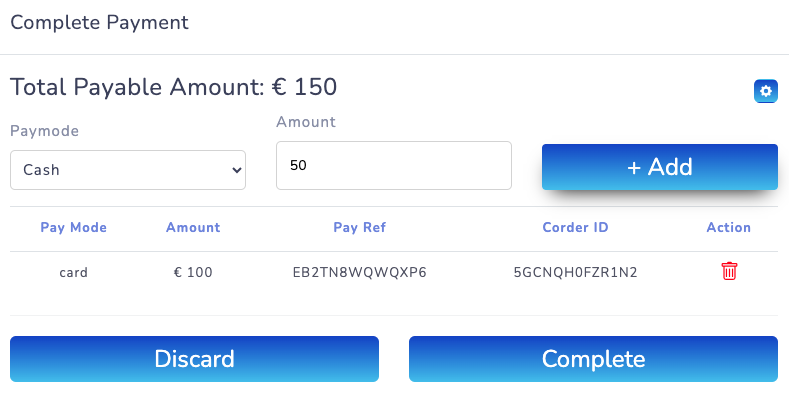Select corder ID 5GCNQH0FZR1N2
The image size is (789, 408).
(575, 272)
